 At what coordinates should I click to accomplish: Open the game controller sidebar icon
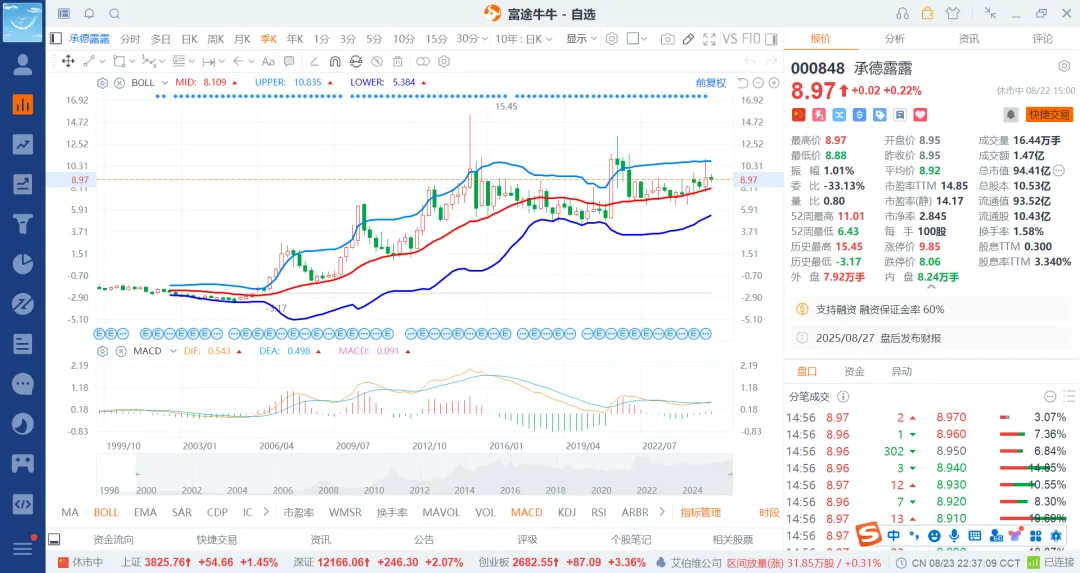tap(23, 463)
